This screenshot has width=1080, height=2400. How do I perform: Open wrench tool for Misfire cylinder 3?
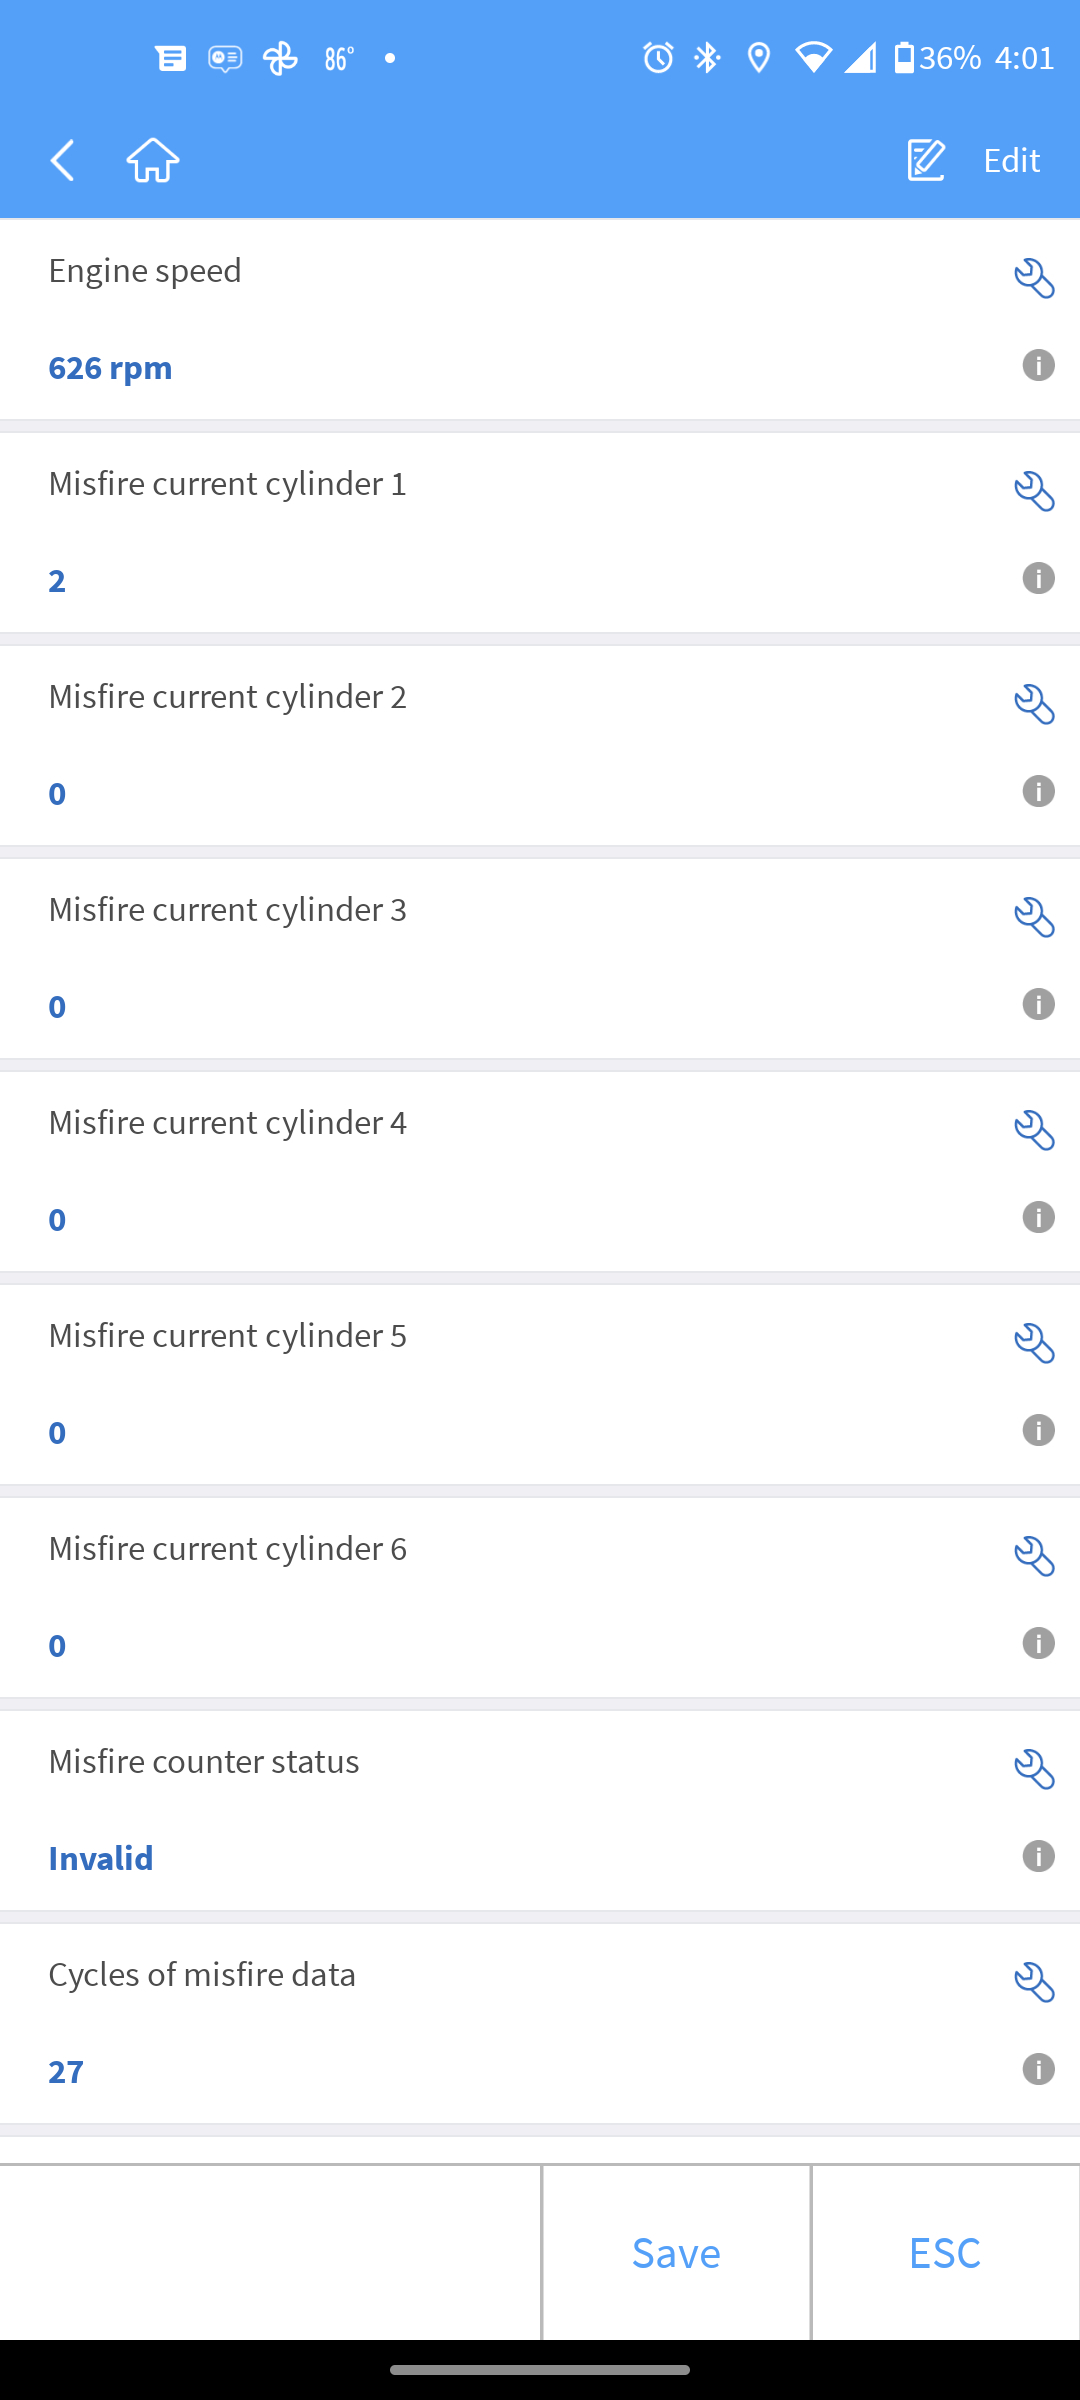click(1034, 918)
